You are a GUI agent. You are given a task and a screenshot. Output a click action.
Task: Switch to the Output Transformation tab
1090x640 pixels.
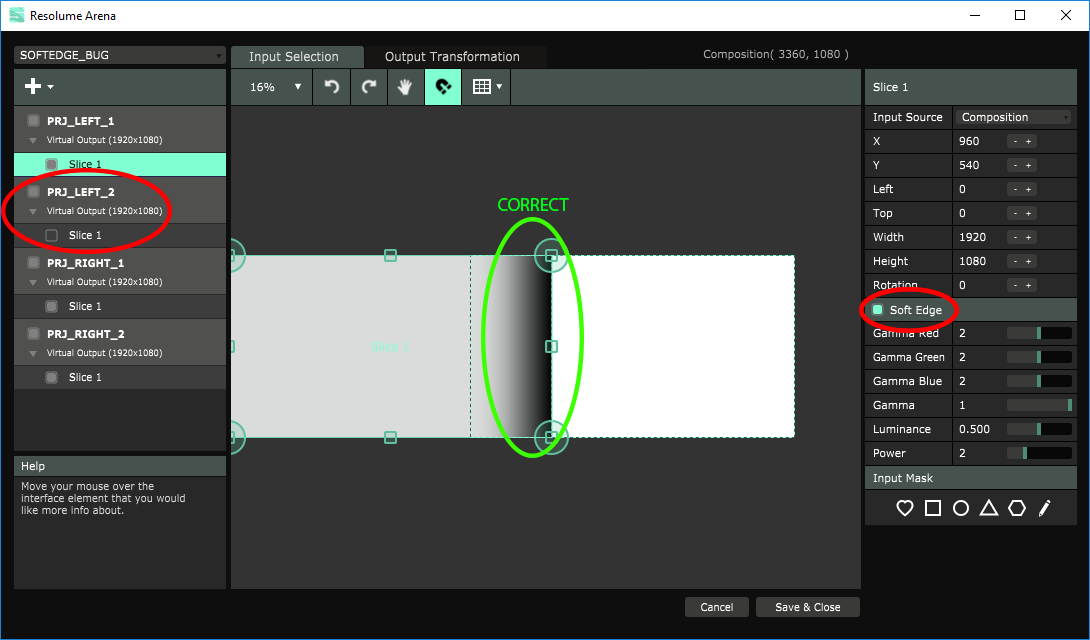coord(452,57)
